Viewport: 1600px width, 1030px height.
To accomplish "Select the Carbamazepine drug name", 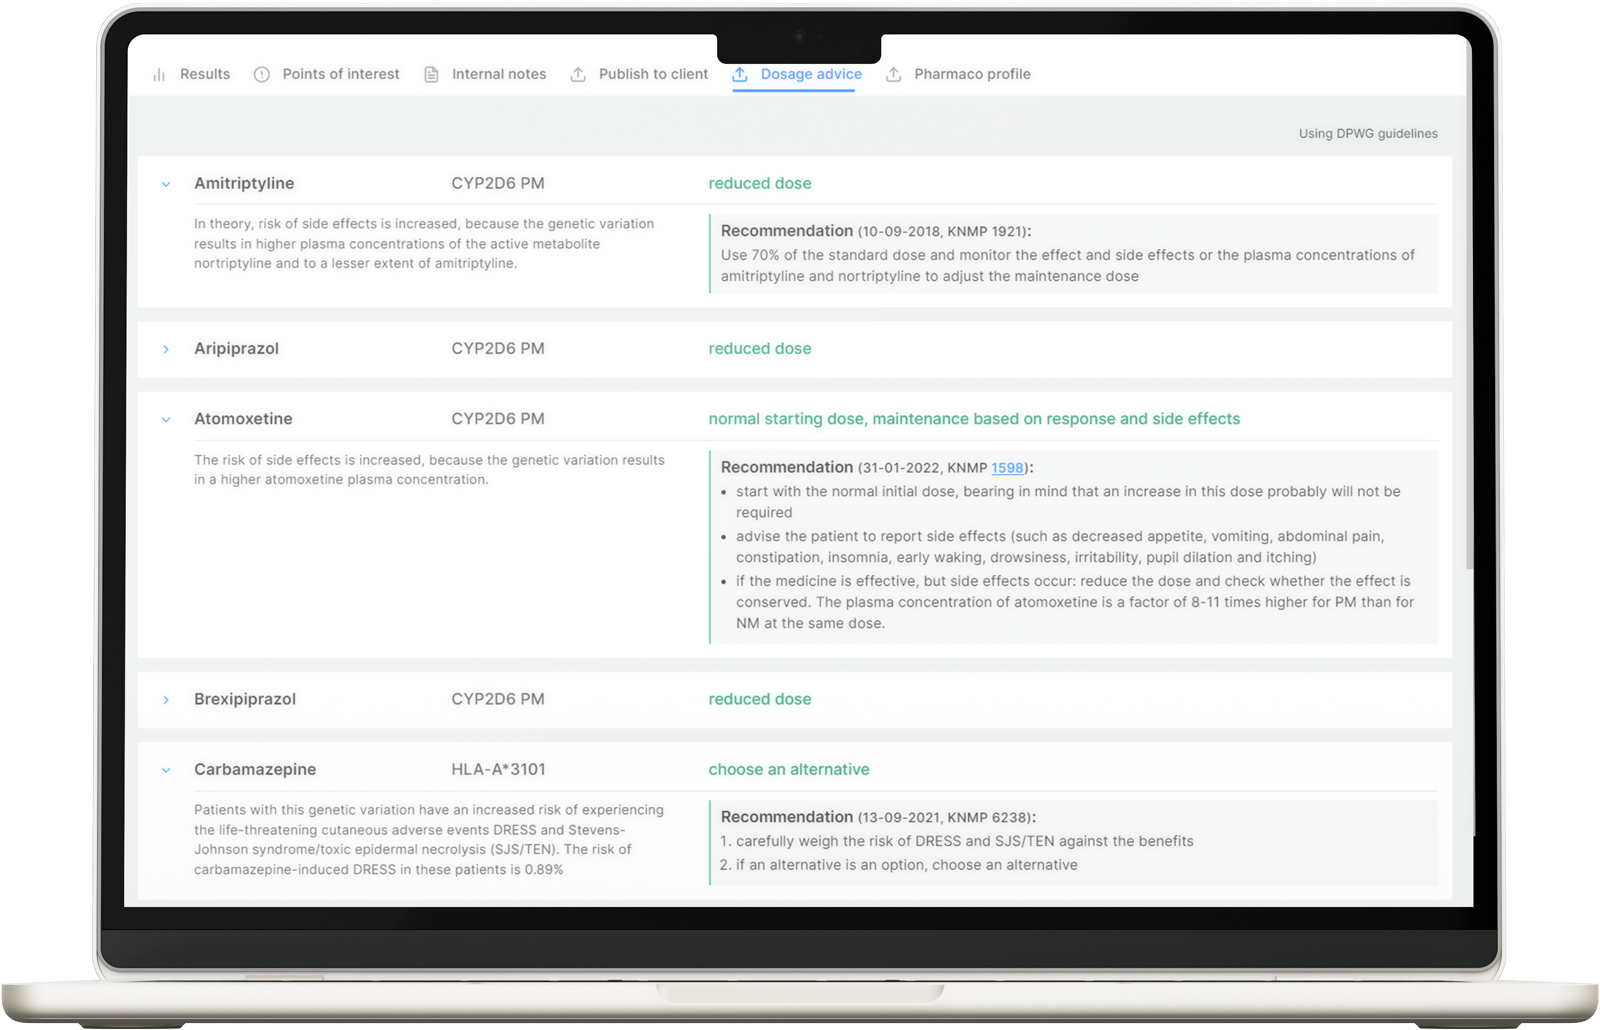I will [255, 769].
